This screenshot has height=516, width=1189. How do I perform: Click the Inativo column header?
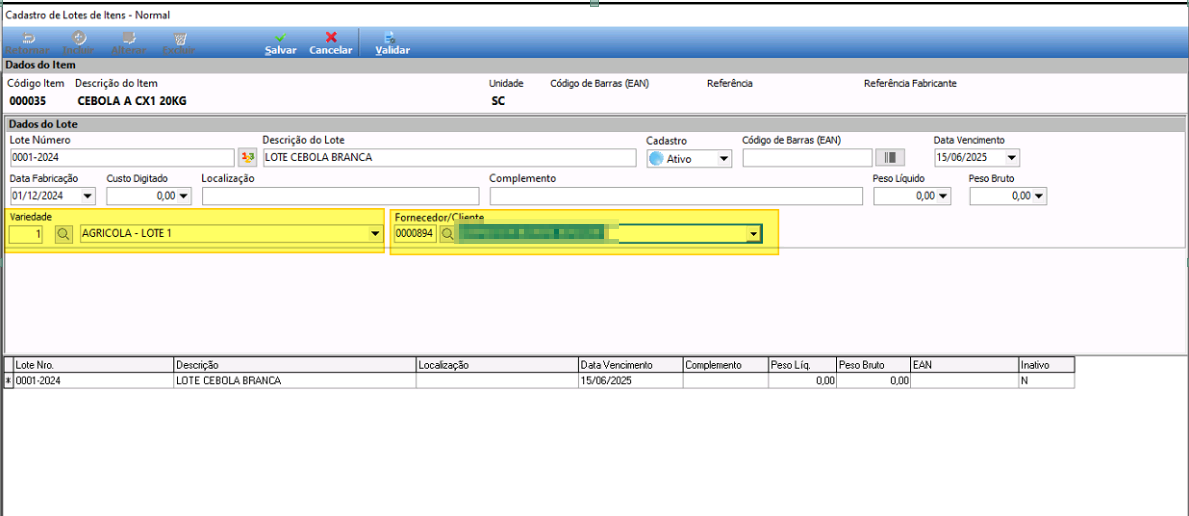click(1046, 365)
